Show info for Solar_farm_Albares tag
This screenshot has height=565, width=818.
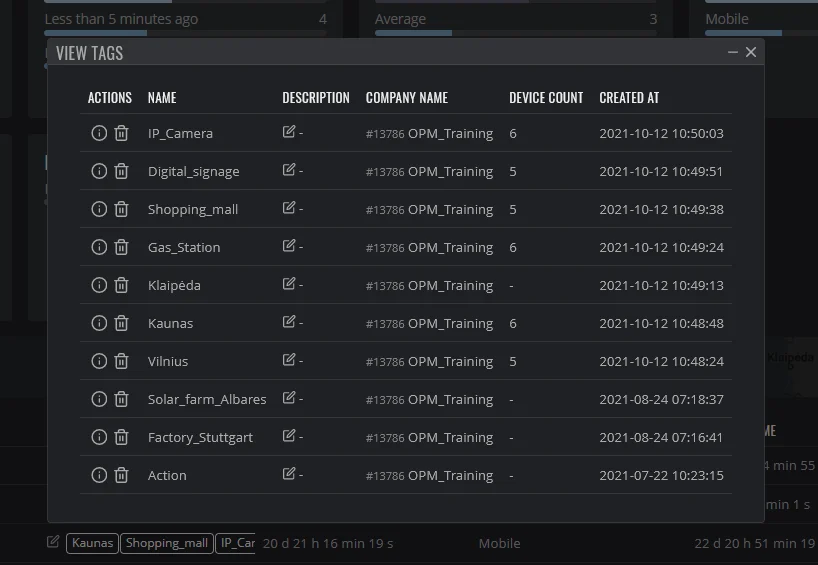tap(99, 399)
